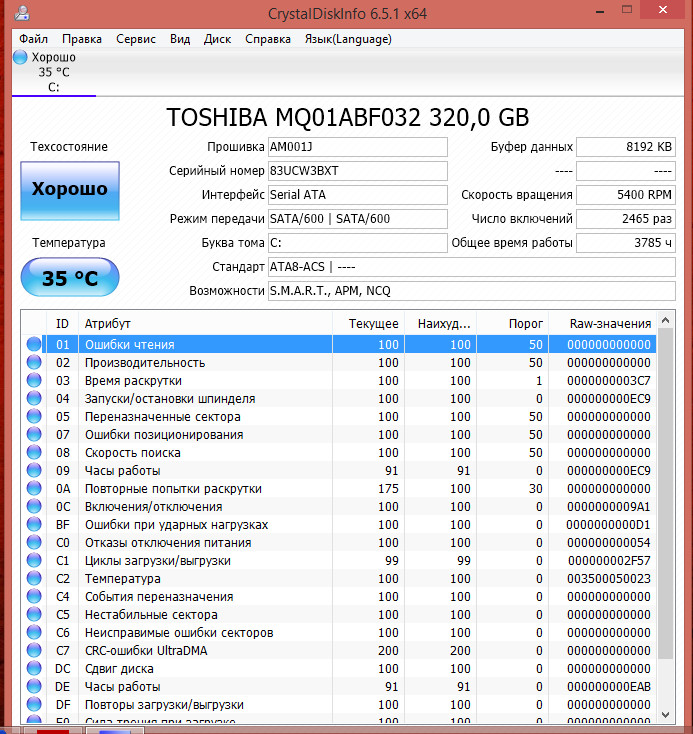Click the total hours field 3785 ч
The image size is (693, 734).
pos(626,242)
